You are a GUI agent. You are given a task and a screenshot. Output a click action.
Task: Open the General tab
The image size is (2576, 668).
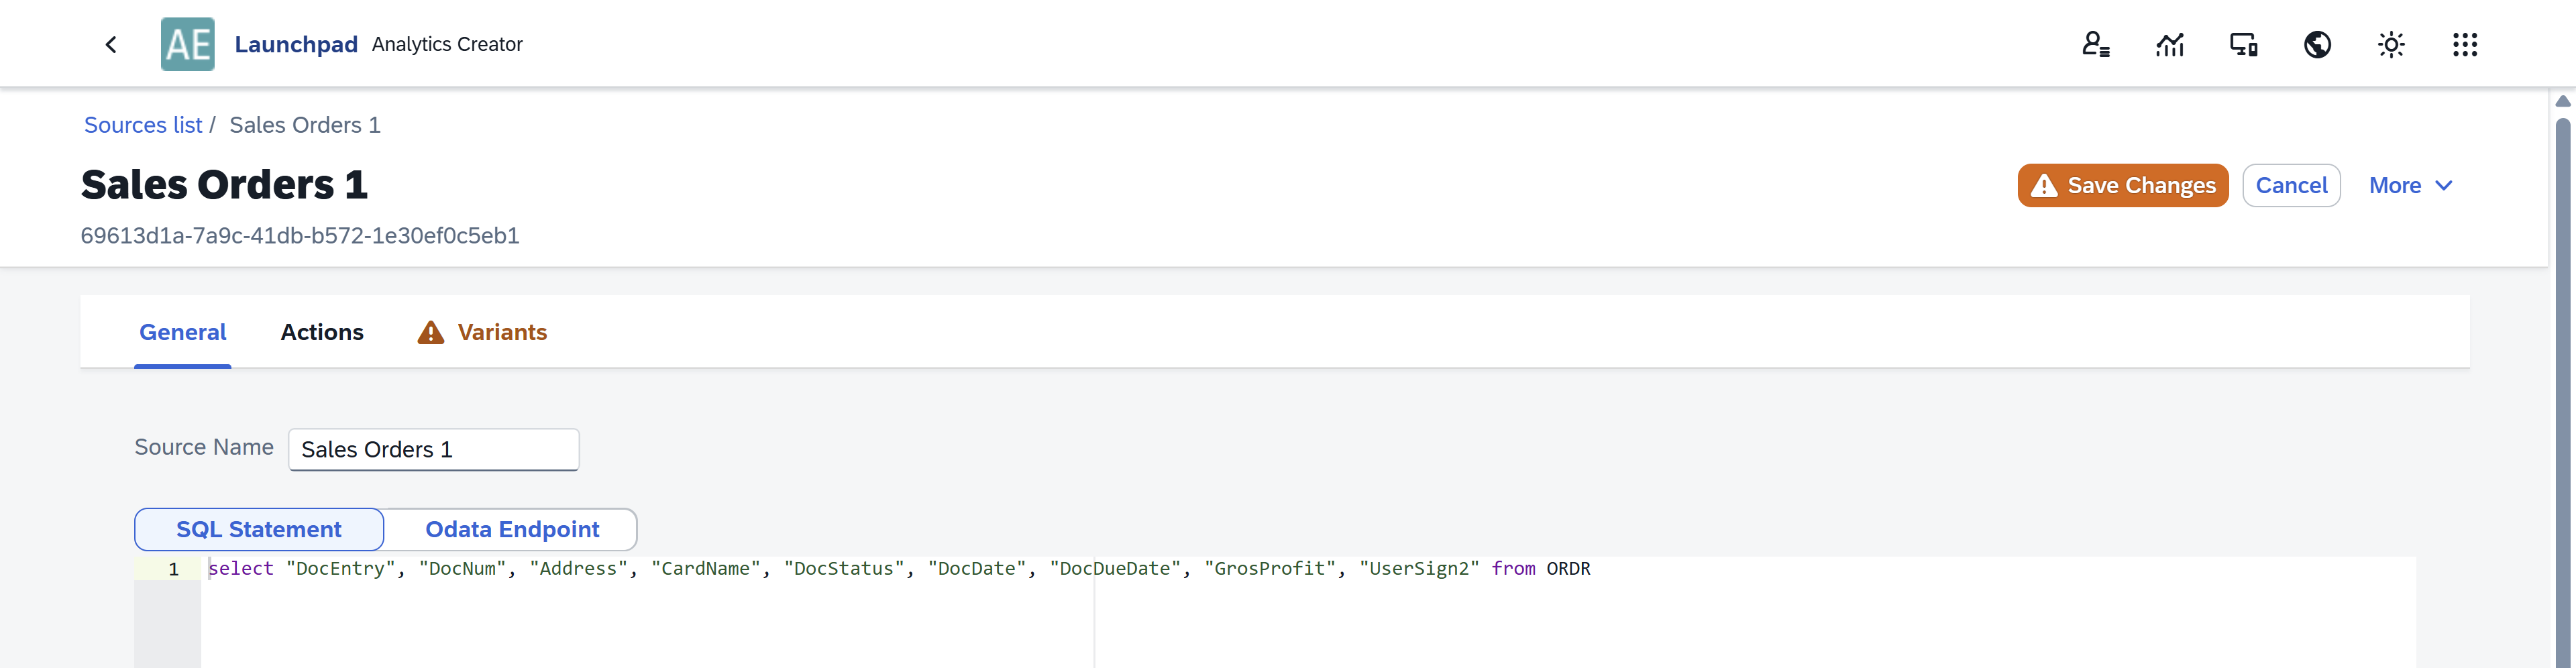182,332
